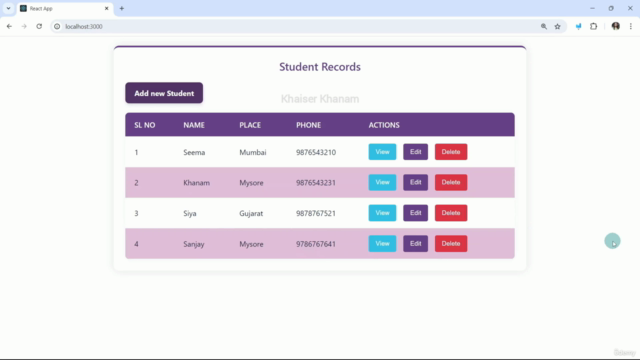Edit Khanam's record
Viewport: 640px width, 360px height.
pos(416,182)
